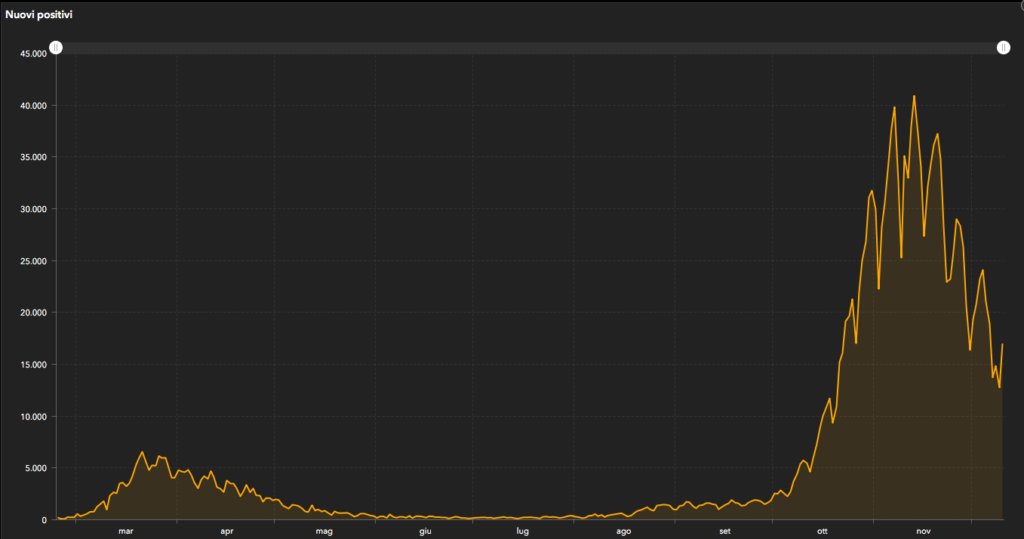Click the partially visible icon in top-right corner
The width and height of the screenshot is (1024, 539).
[x=1019, y=5]
